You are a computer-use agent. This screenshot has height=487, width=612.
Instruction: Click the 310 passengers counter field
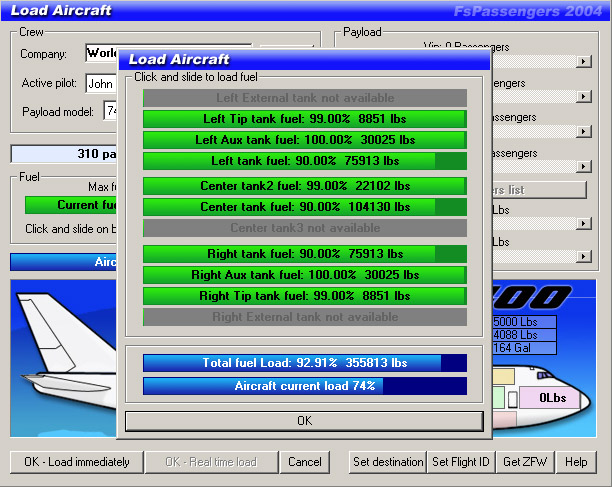click(64, 154)
